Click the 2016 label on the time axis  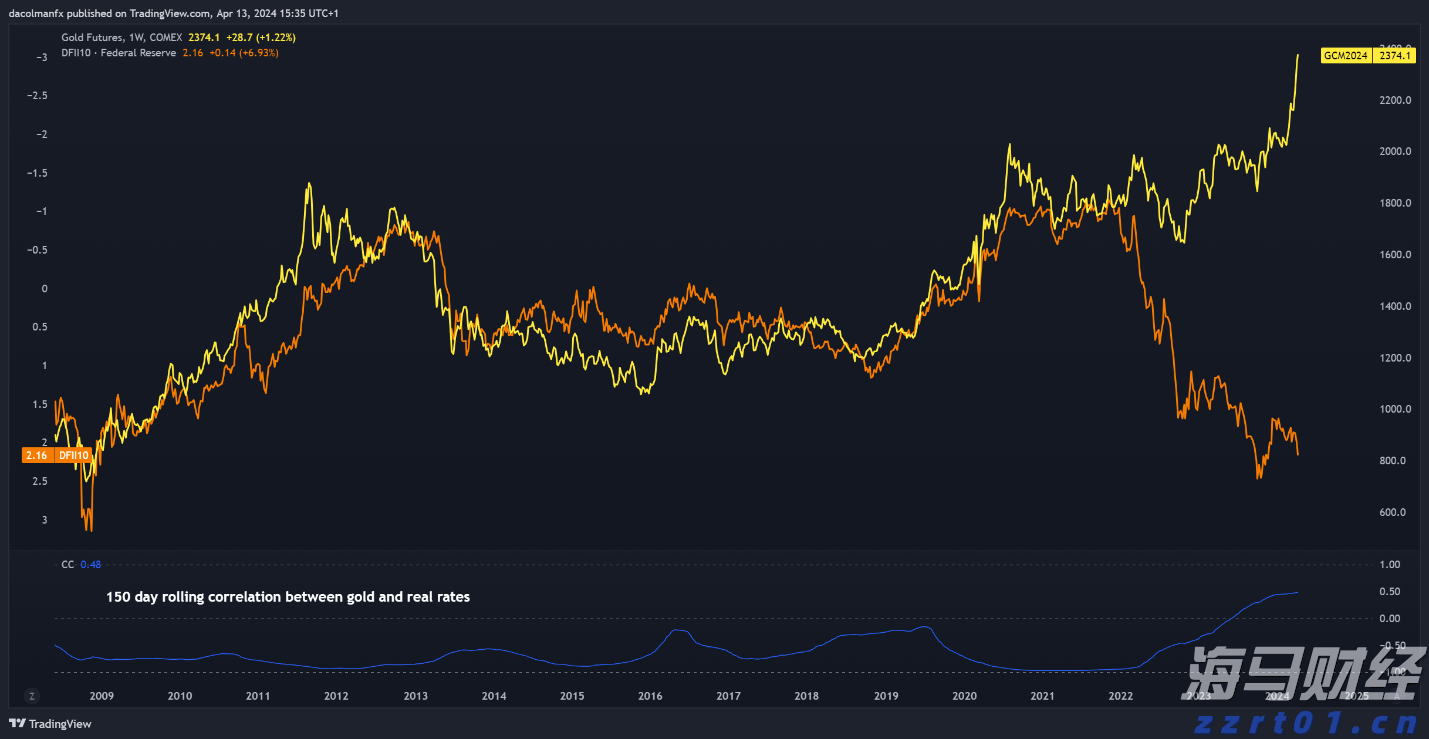tap(650, 696)
